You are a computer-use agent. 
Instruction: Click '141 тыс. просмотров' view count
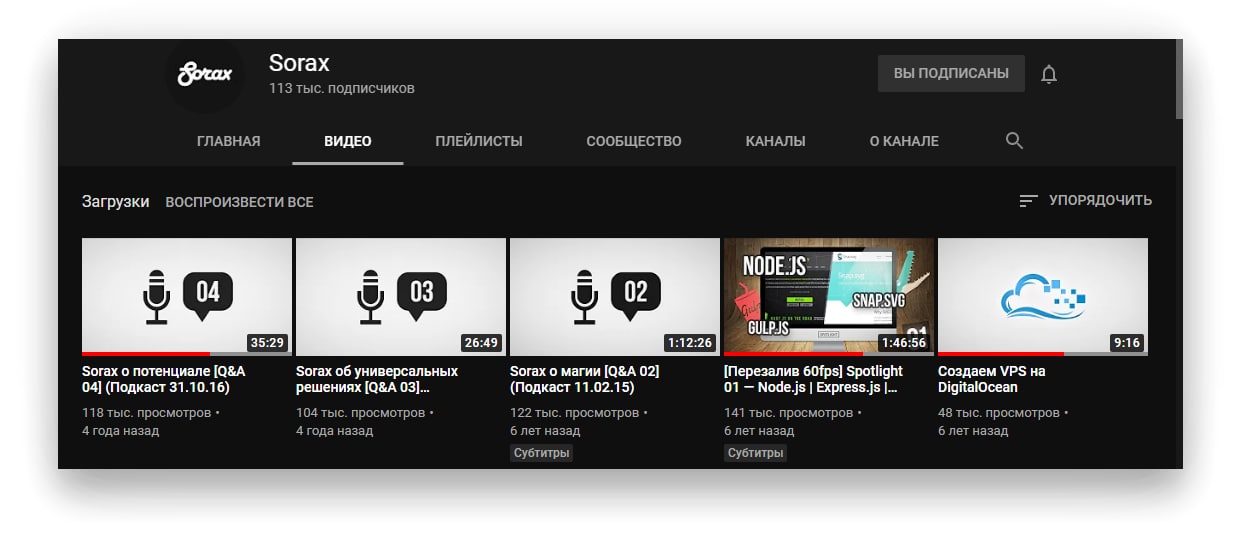click(x=789, y=412)
